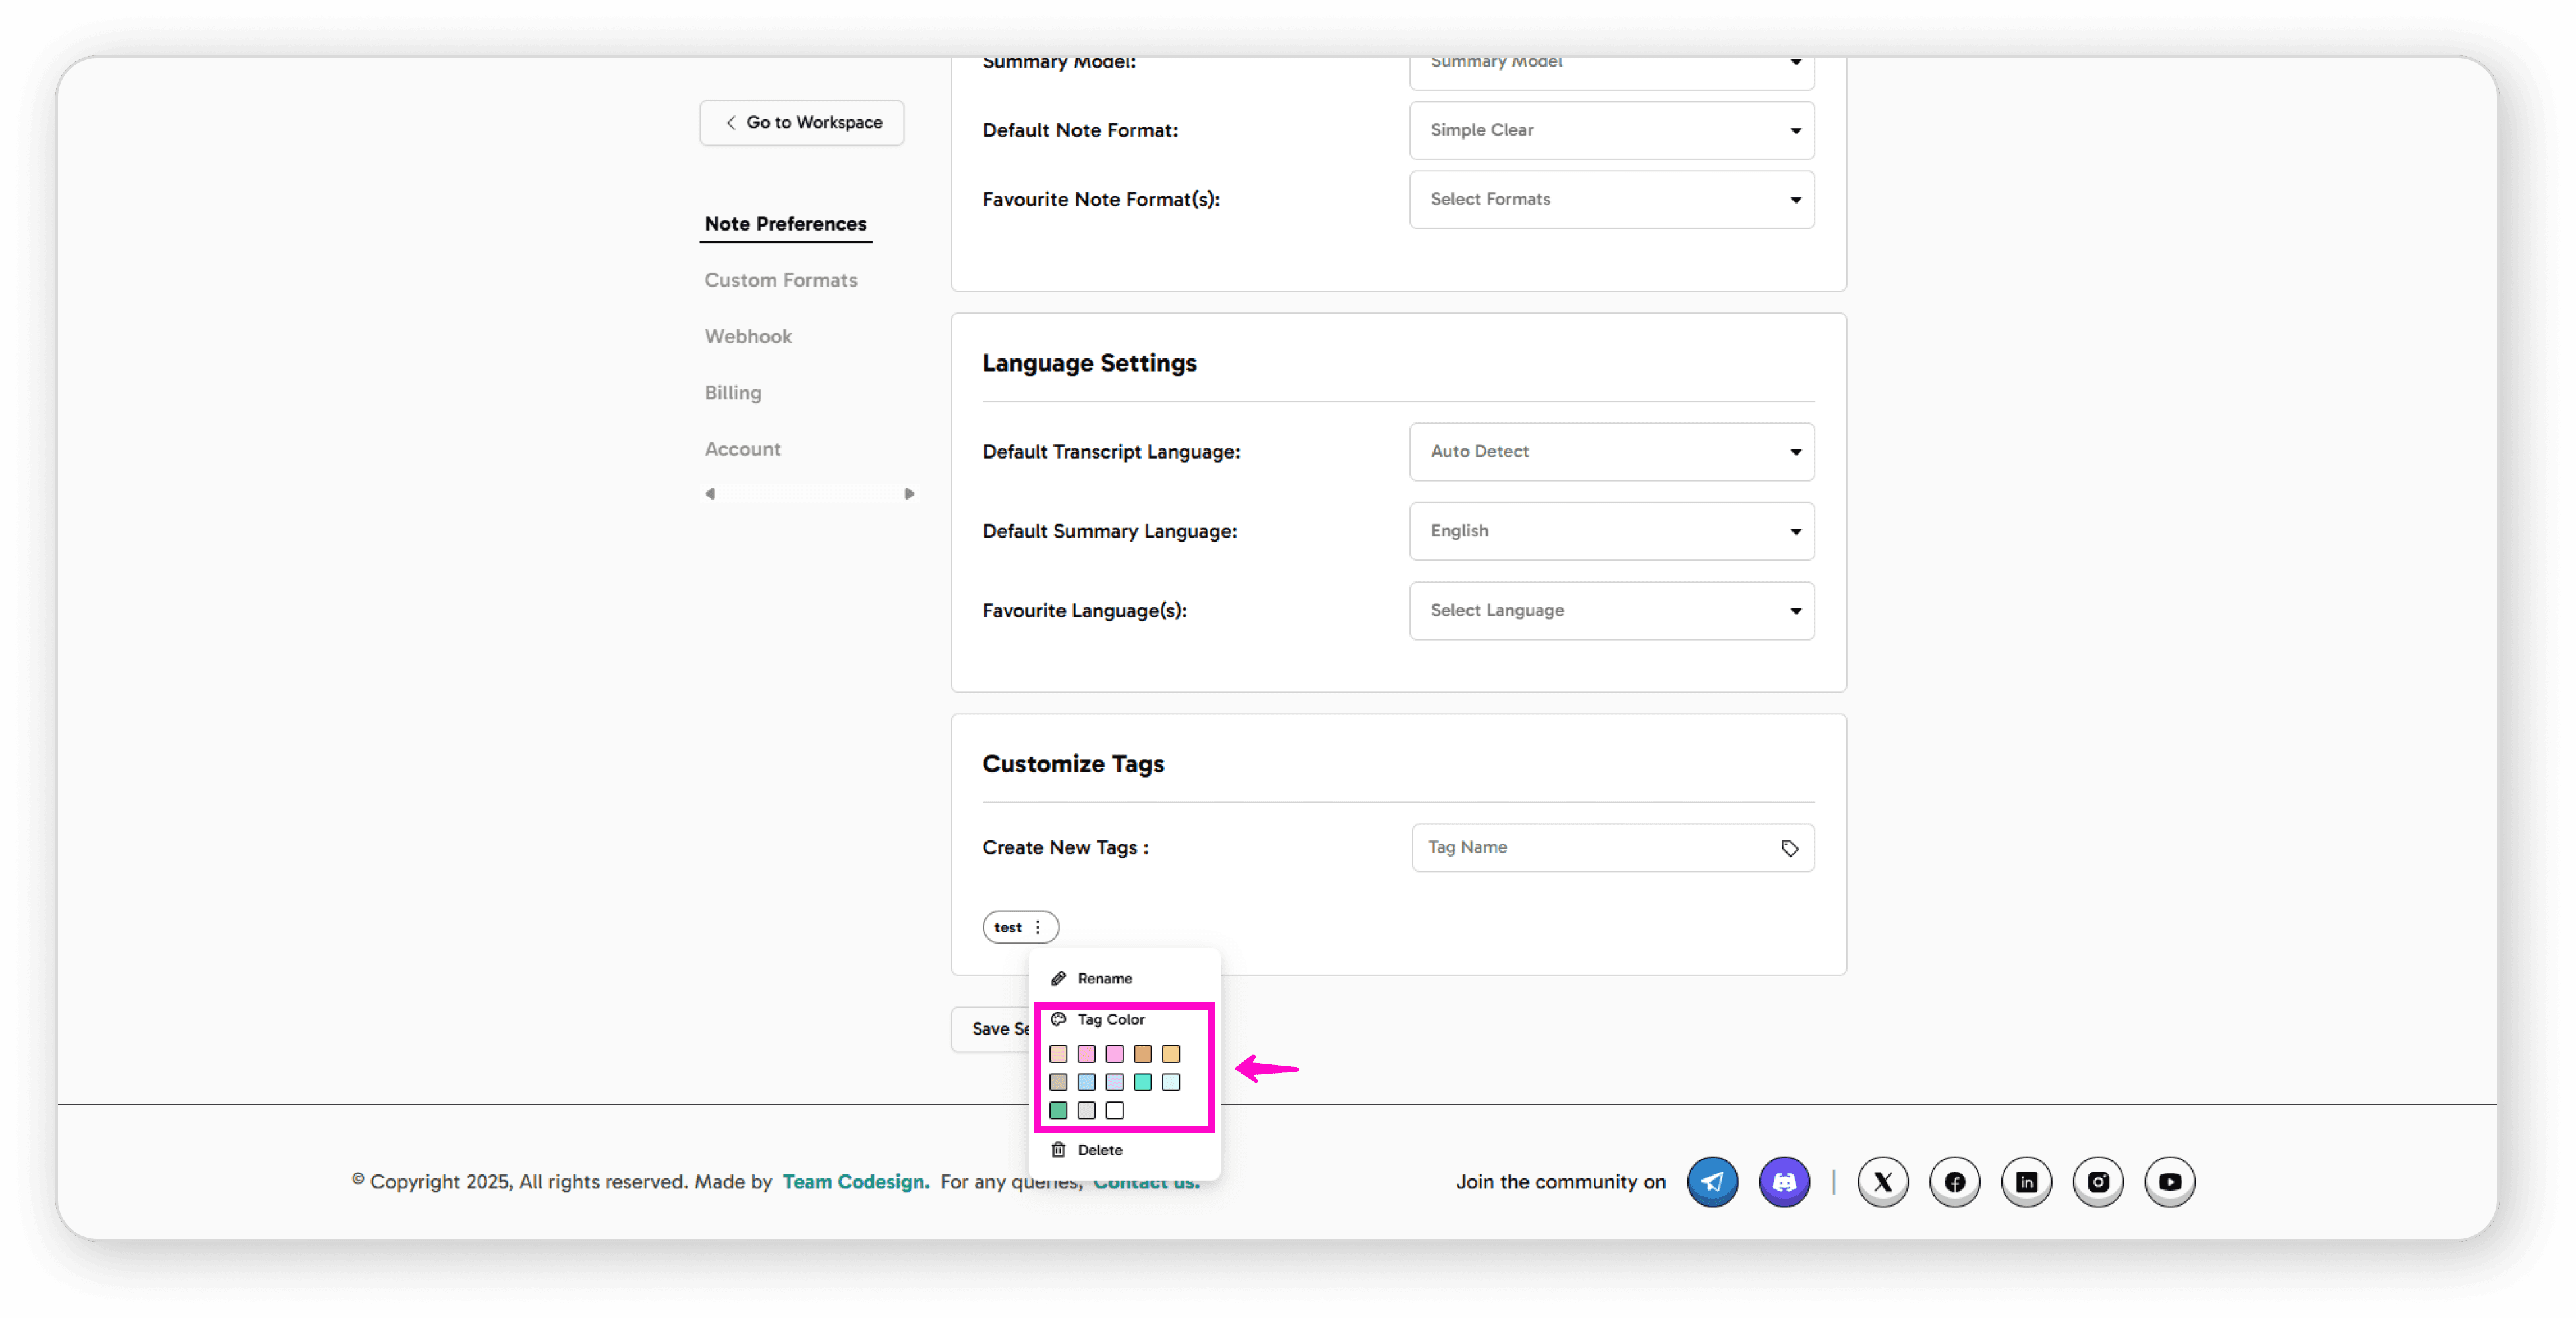2576x1318 pixels.
Task: Open the Billing settings section
Action: [732, 393]
